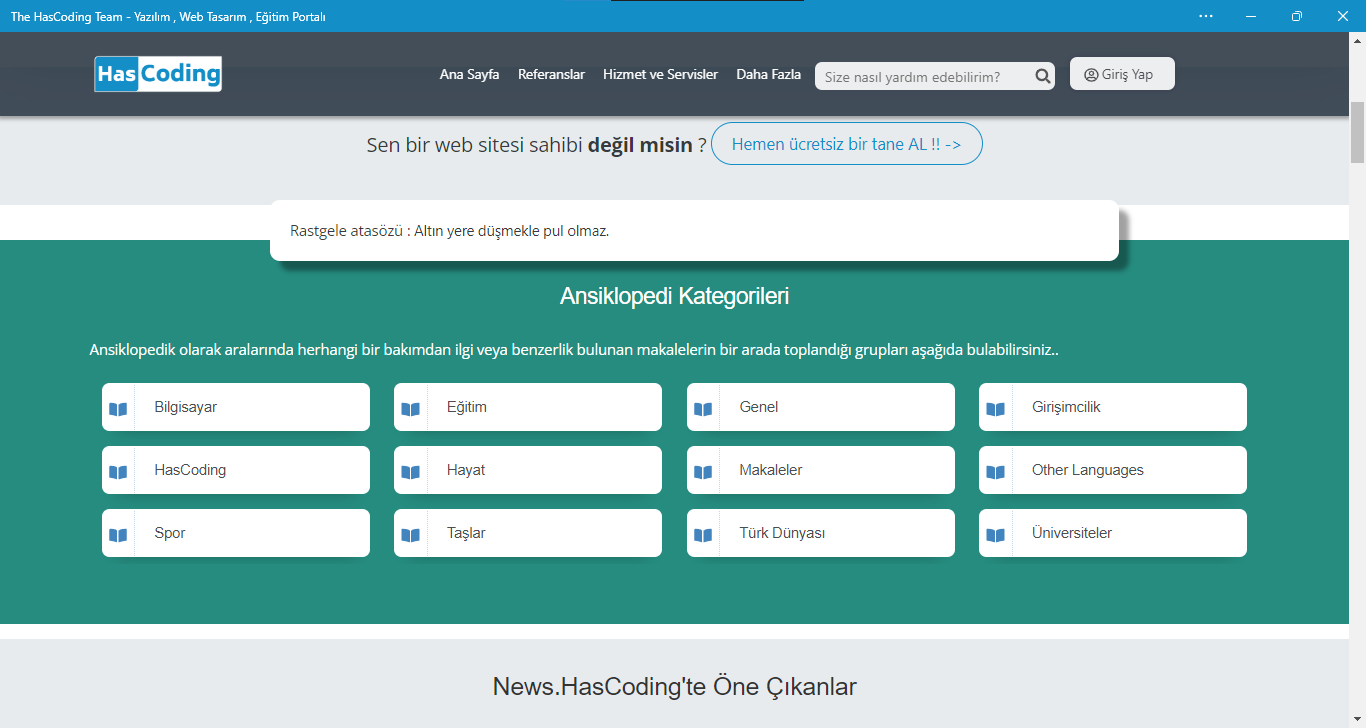This screenshot has width=1366, height=728.
Task: Open the Other Languages category
Action: [1113, 470]
